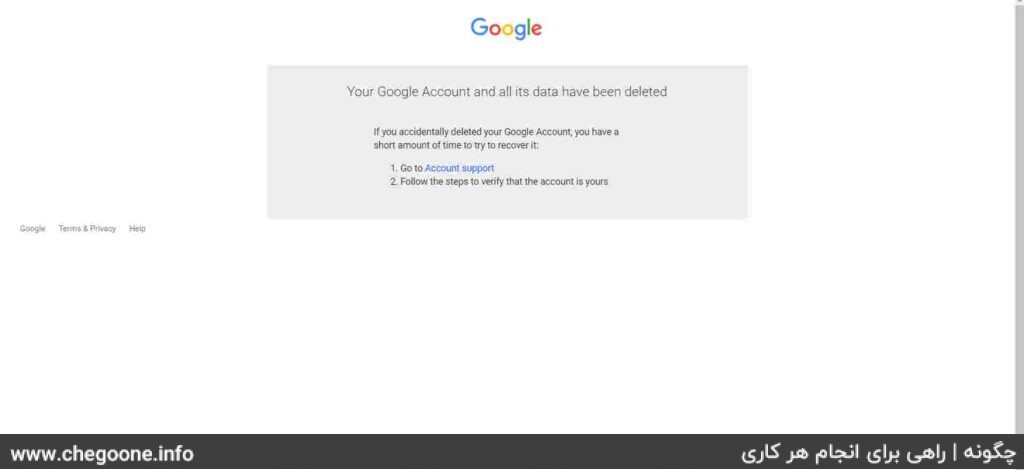The height and width of the screenshot is (470, 1024).
Task: Click the Google footer link
Action: [x=33, y=228]
